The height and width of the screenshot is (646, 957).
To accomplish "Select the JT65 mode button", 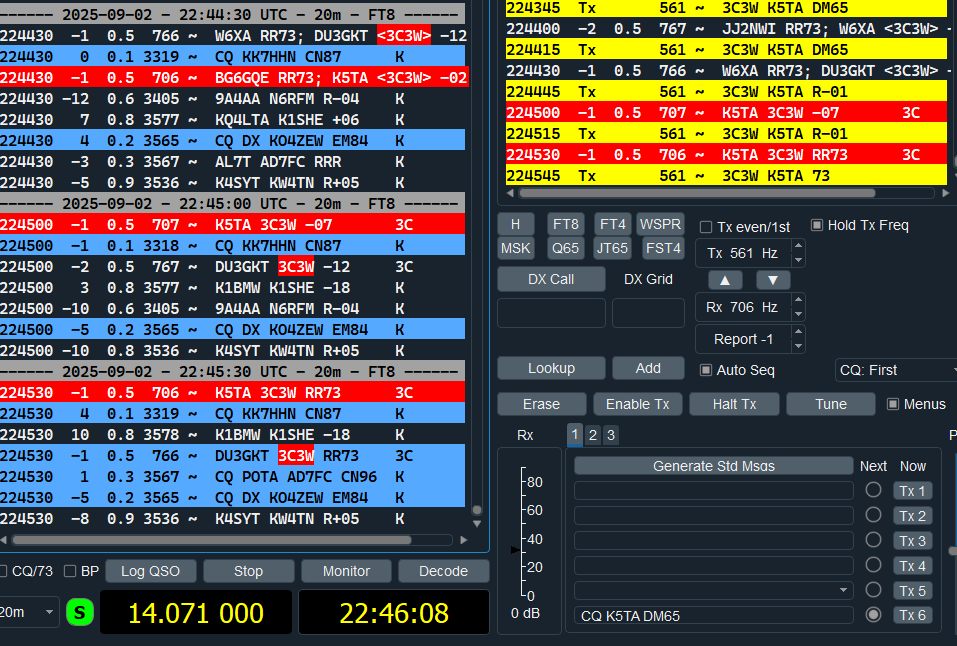I will 612,249.
